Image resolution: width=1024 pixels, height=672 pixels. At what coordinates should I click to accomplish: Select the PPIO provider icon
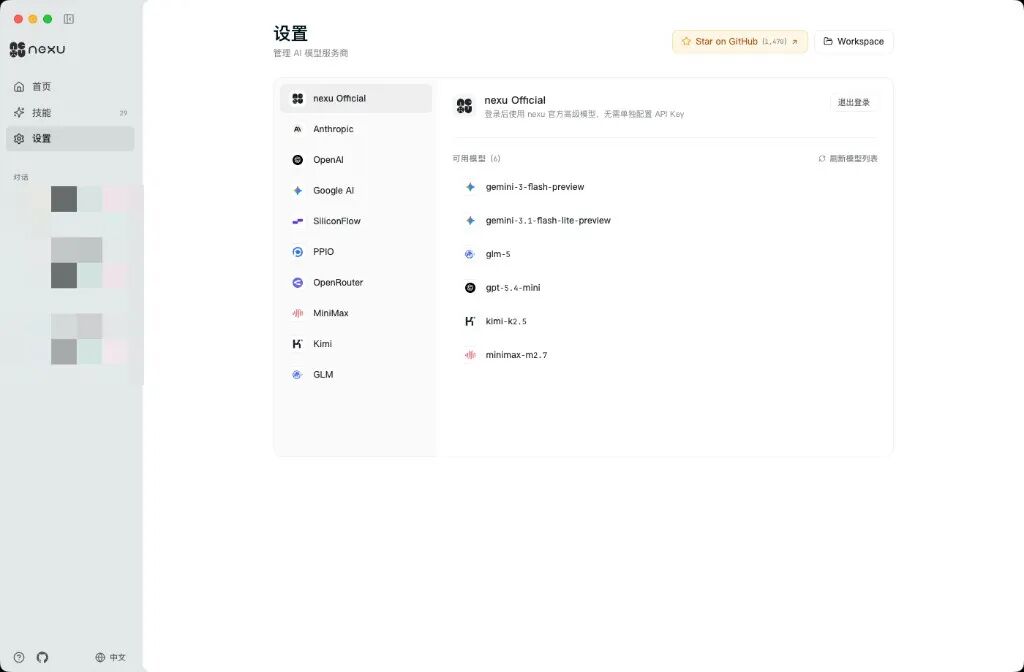[297, 251]
